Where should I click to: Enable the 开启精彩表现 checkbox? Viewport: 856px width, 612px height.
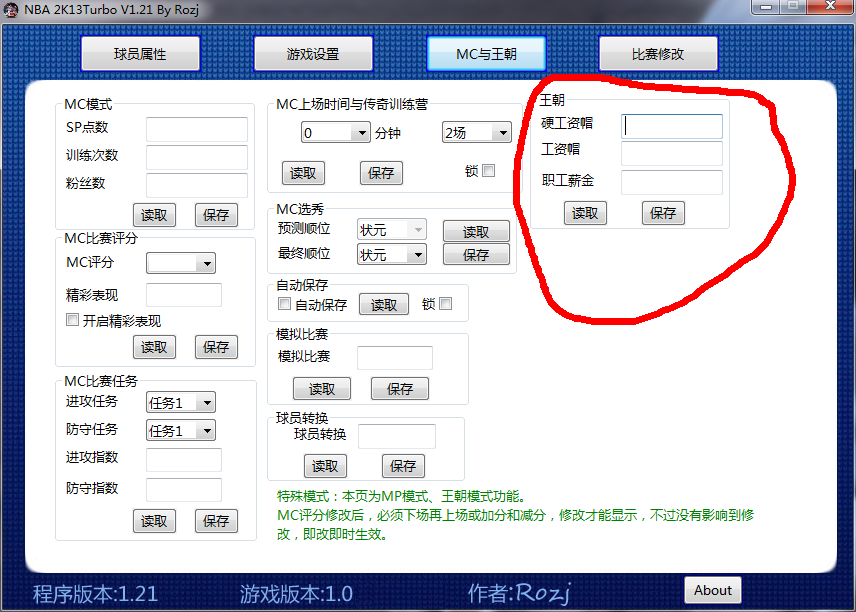pos(72,319)
